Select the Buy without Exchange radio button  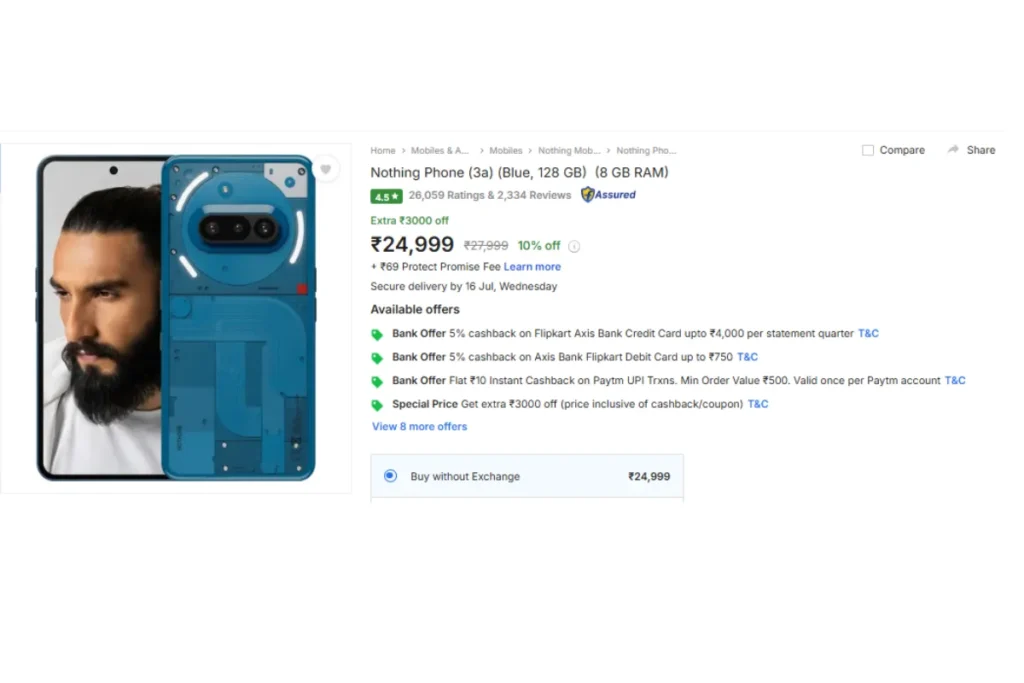[x=390, y=476]
